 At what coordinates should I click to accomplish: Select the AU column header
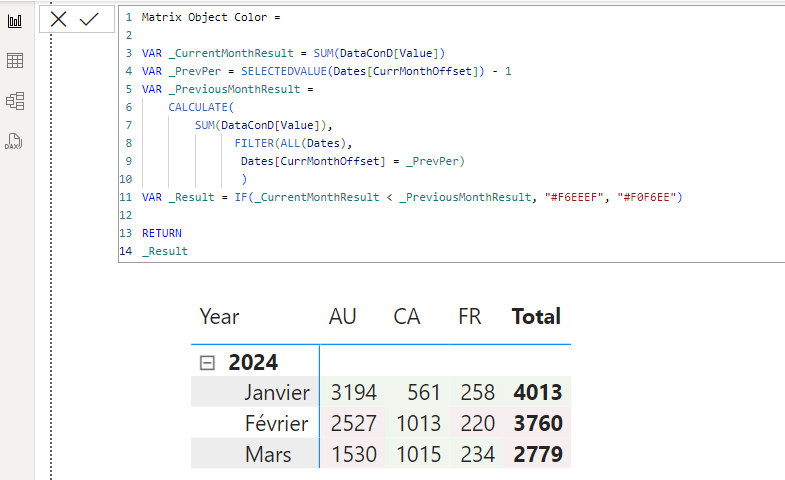pos(342,316)
